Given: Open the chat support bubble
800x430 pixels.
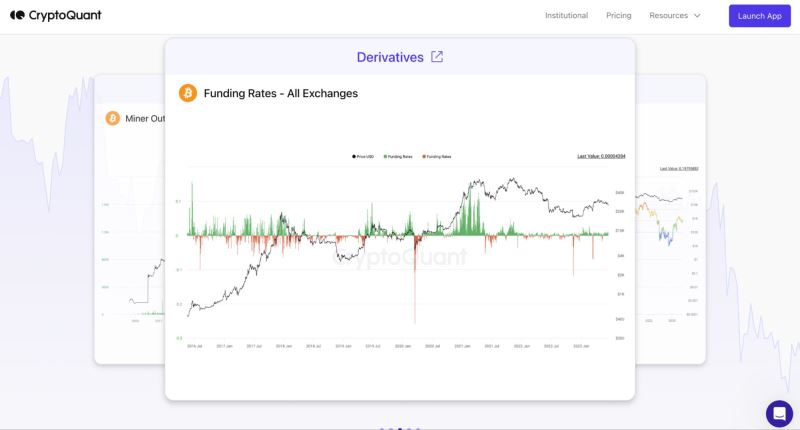Looking at the screenshot, I should (779, 413).
